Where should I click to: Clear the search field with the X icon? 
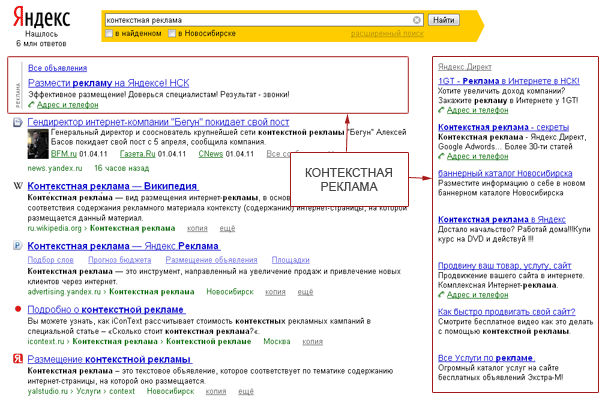[x=417, y=20]
